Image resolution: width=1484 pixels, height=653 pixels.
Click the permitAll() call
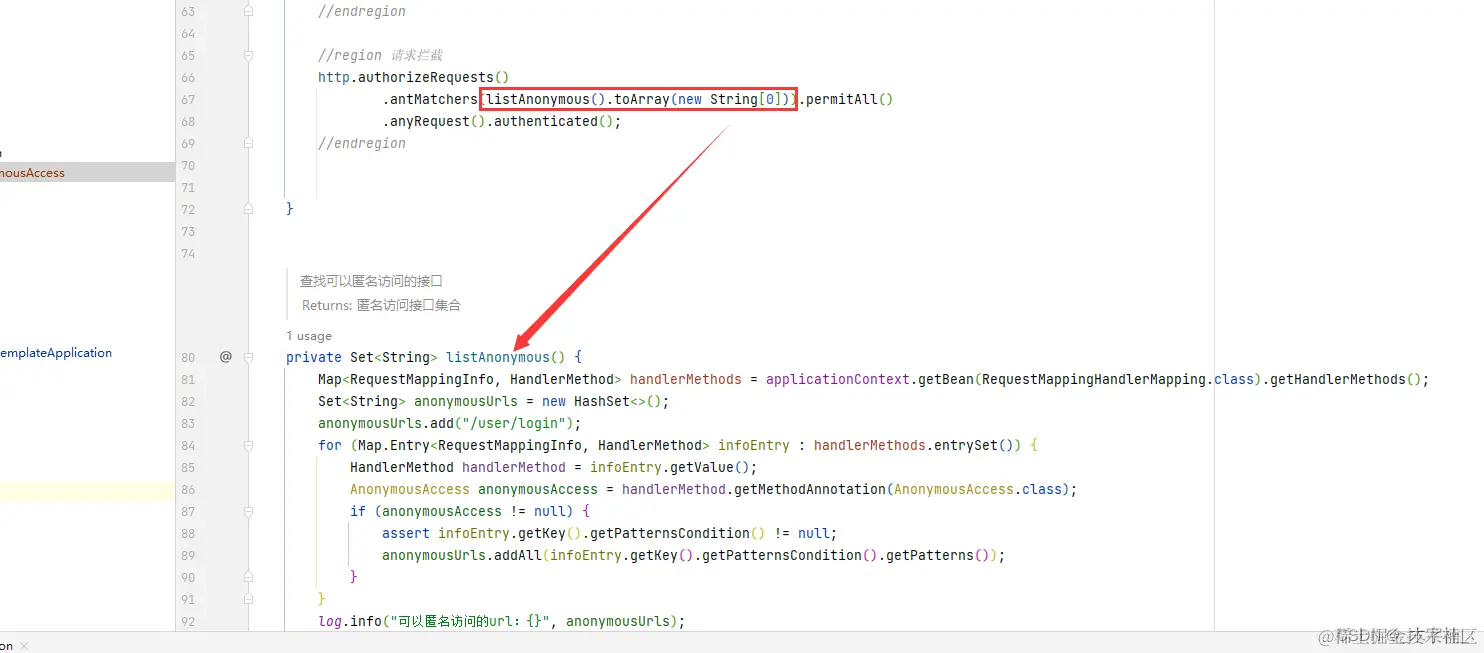(849, 99)
